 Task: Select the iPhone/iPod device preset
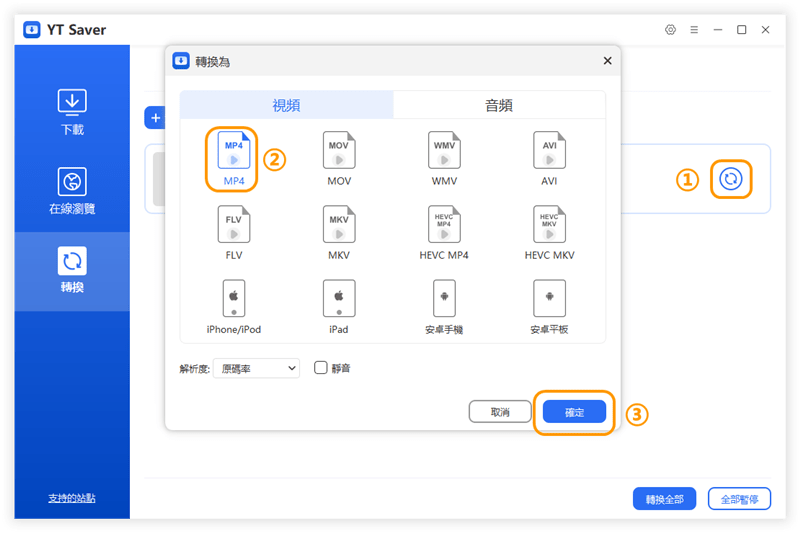(233, 299)
